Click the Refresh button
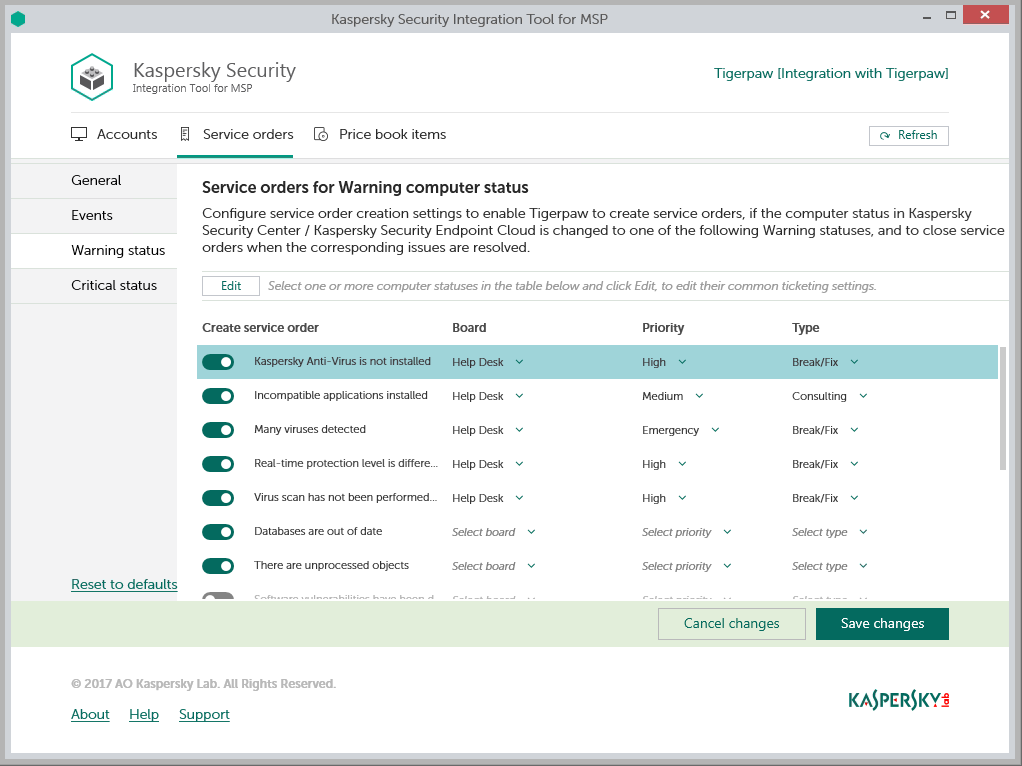The width and height of the screenshot is (1022, 766). pyautogui.click(x=908, y=136)
